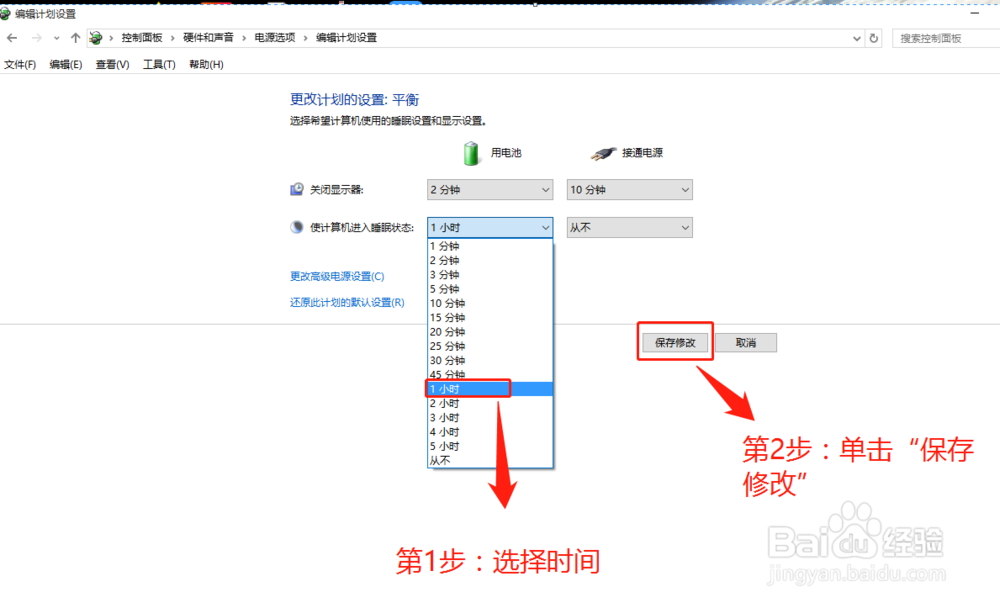Open the 2 分钟 display-off dropdown for battery

coord(489,189)
